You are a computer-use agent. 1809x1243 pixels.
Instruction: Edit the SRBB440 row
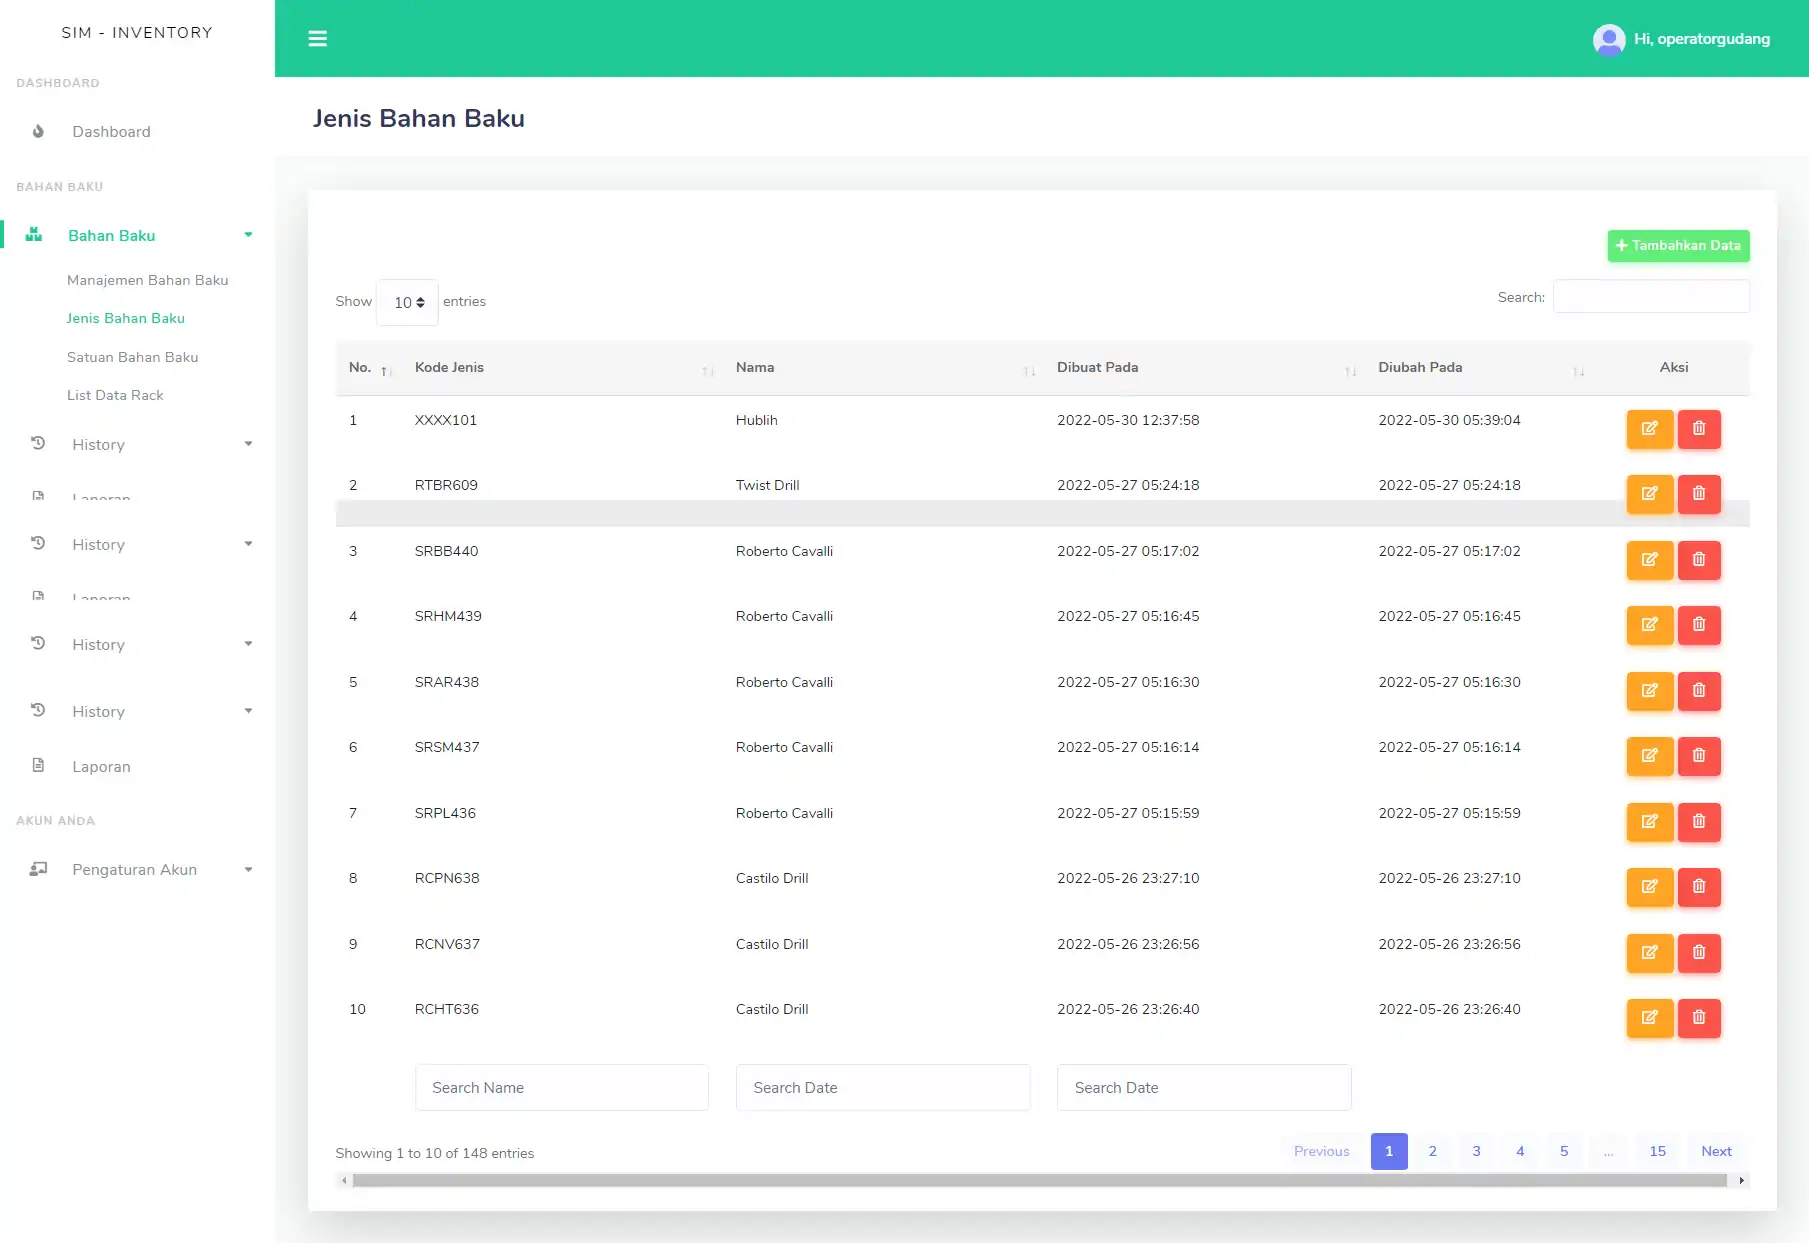tap(1650, 560)
